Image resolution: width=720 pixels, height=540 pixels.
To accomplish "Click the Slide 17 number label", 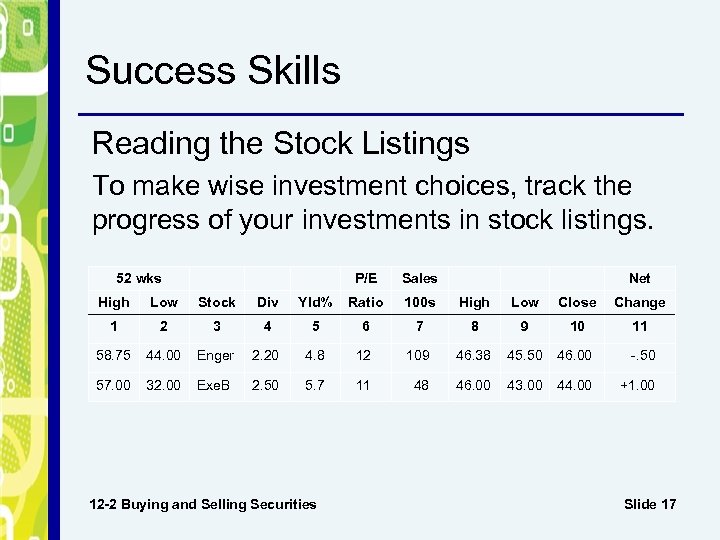I will click(649, 504).
